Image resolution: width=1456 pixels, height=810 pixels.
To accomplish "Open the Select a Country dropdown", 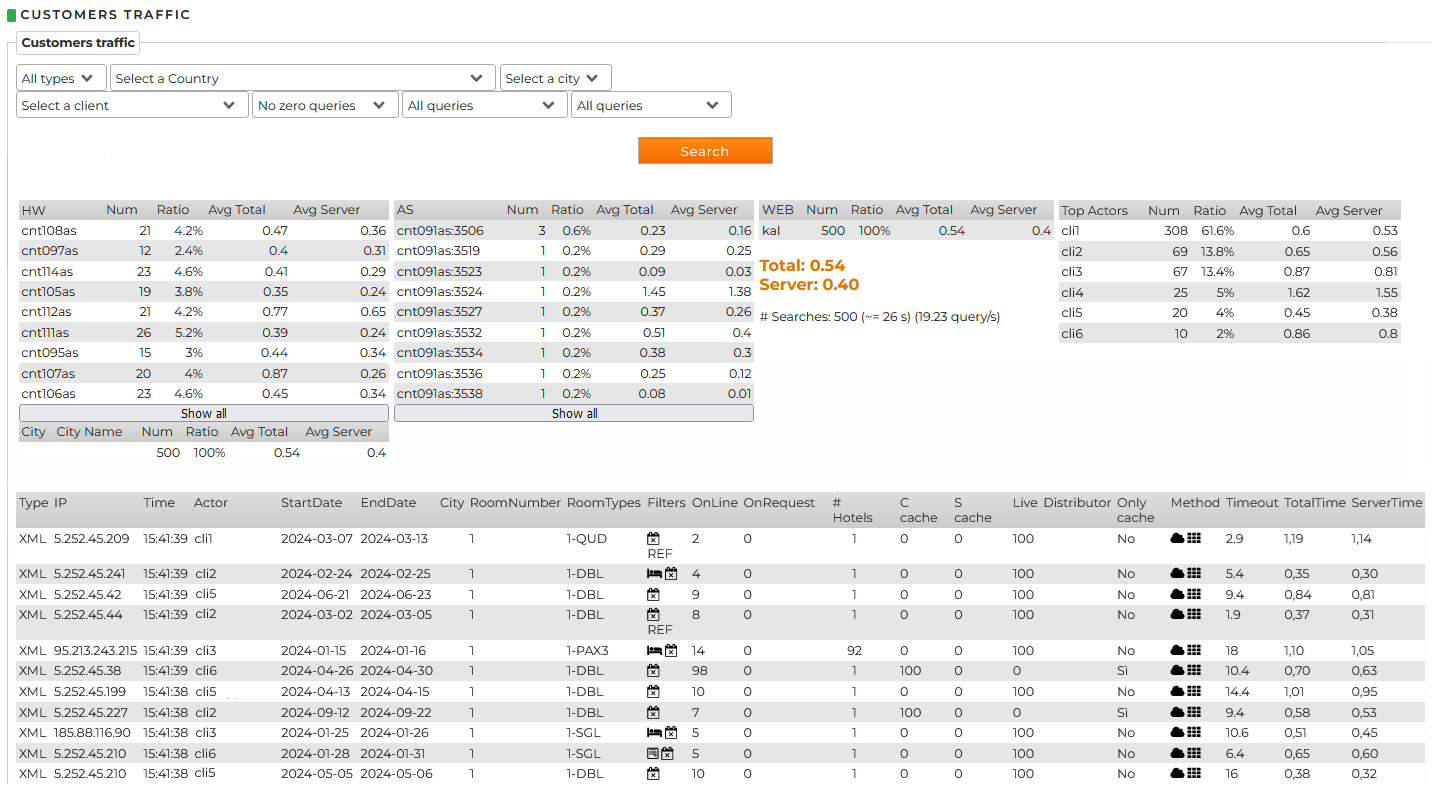I will 303,78.
